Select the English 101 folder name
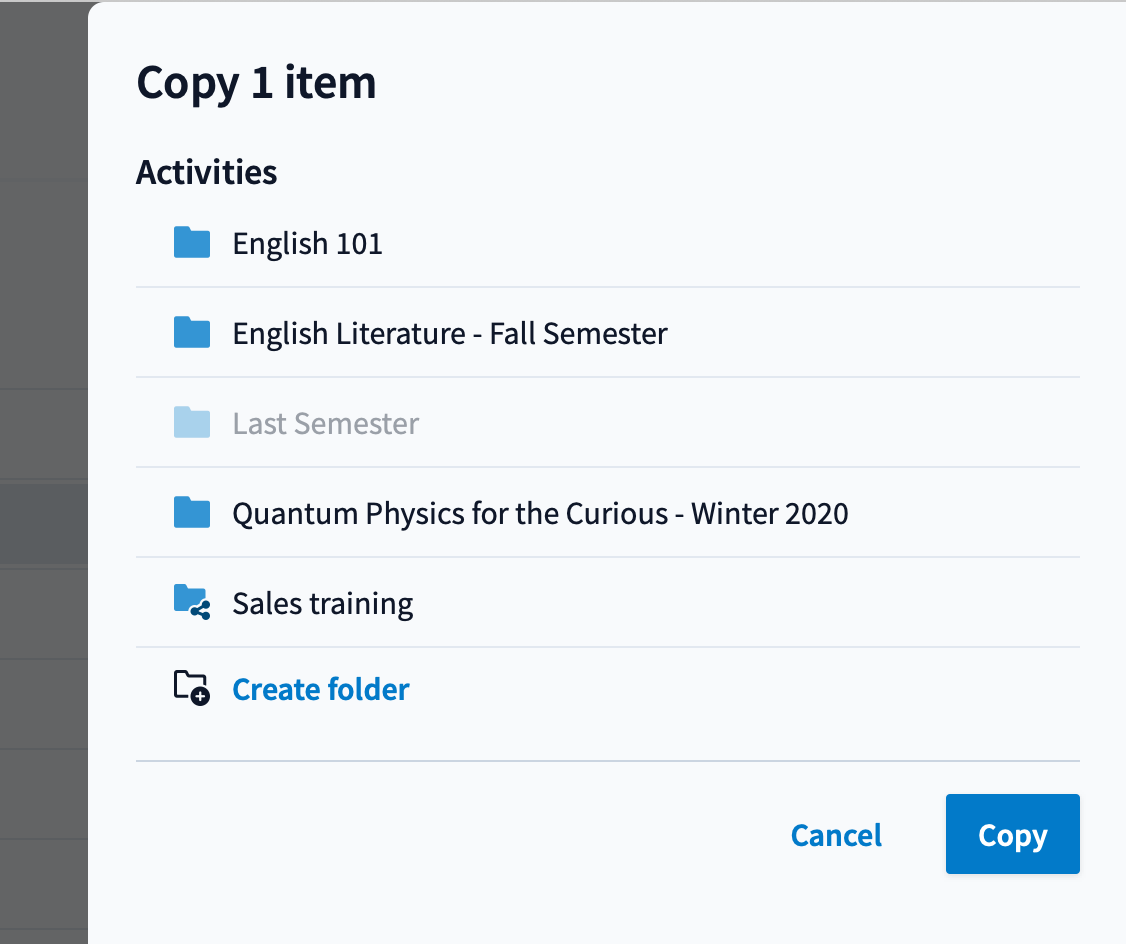 (x=307, y=243)
